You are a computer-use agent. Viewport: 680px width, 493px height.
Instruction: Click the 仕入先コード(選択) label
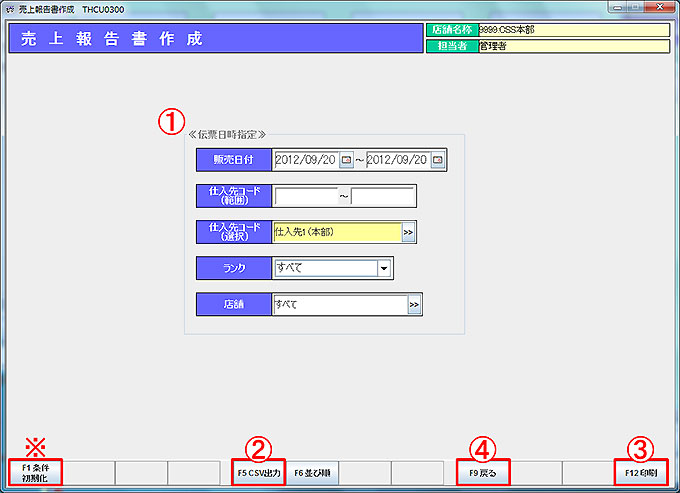click(234, 232)
